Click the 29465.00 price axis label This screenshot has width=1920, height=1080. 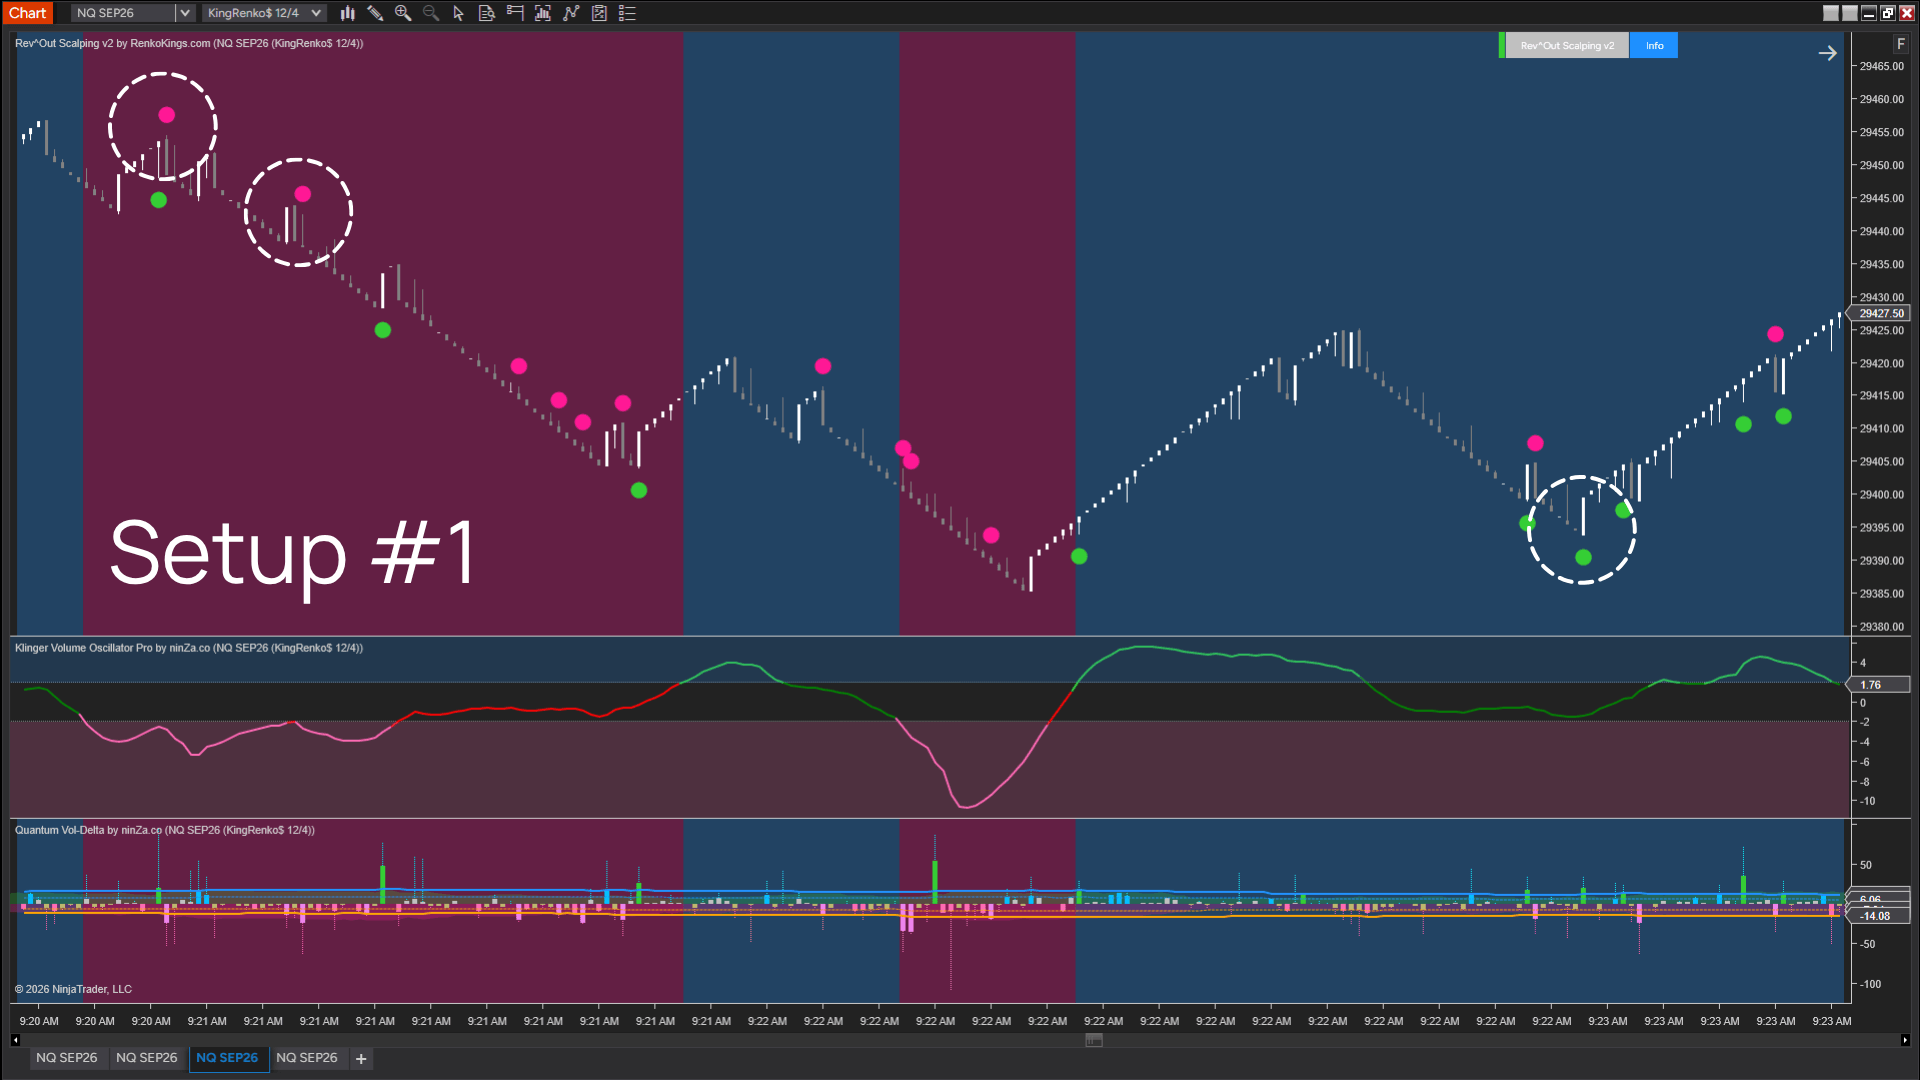pyautogui.click(x=1882, y=66)
